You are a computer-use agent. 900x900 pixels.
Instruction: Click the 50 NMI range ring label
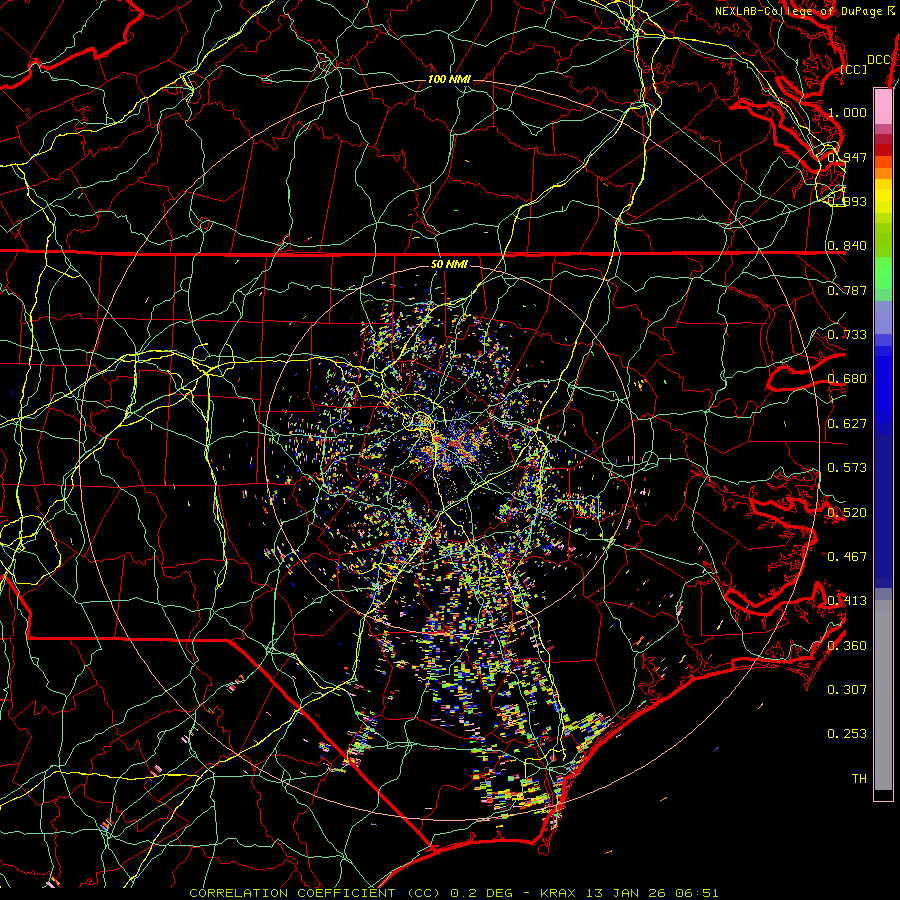[449, 265]
